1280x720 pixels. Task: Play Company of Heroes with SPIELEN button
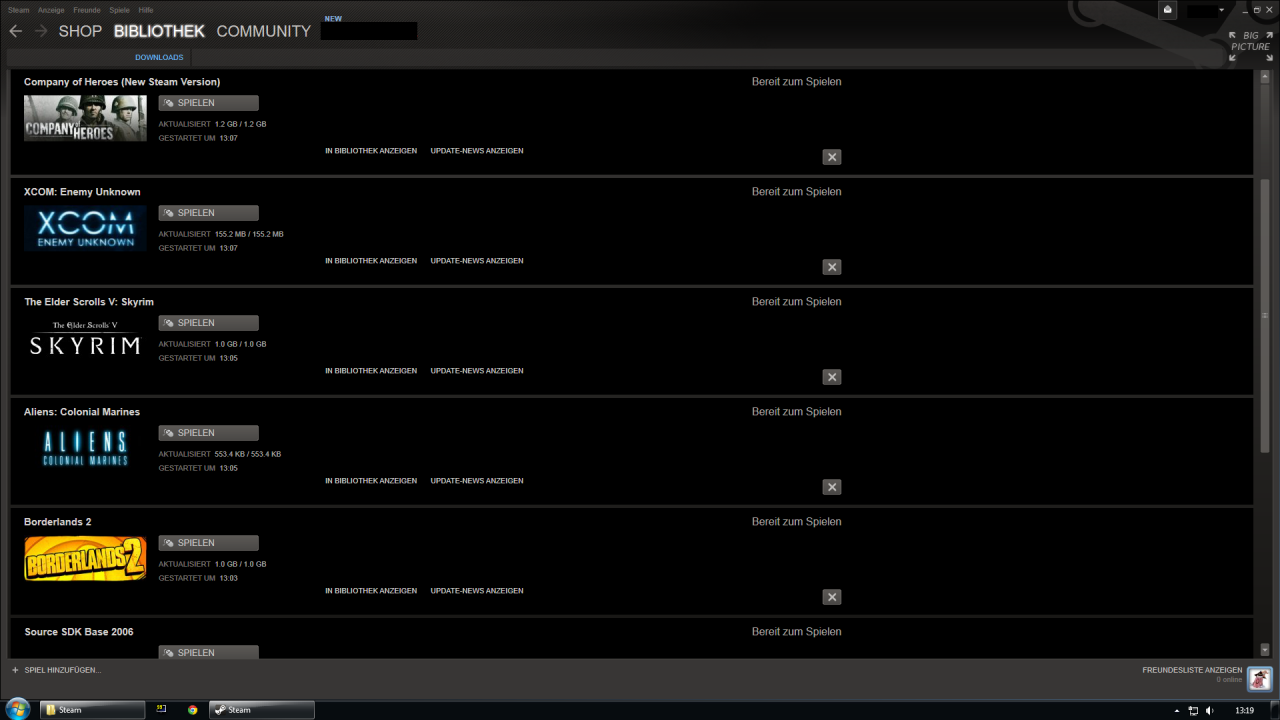click(x=208, y=103)
